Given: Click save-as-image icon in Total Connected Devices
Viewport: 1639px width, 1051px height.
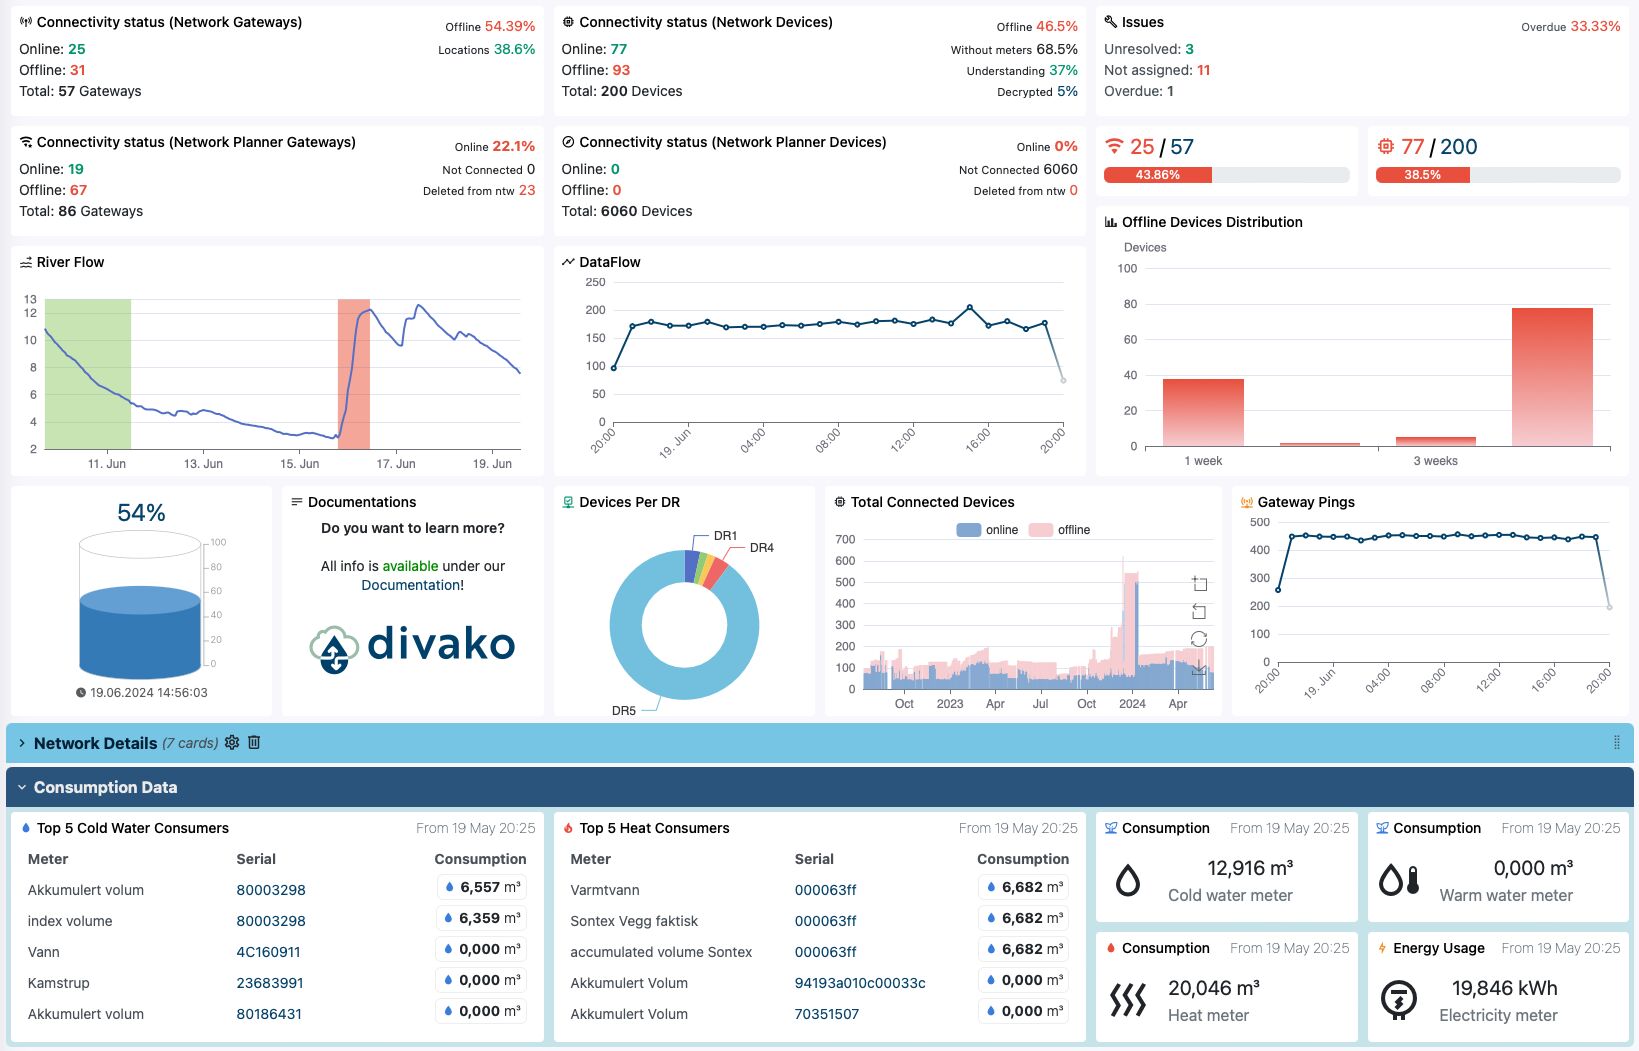Looking at the screenshot, I should click(x=1199, y=666).
